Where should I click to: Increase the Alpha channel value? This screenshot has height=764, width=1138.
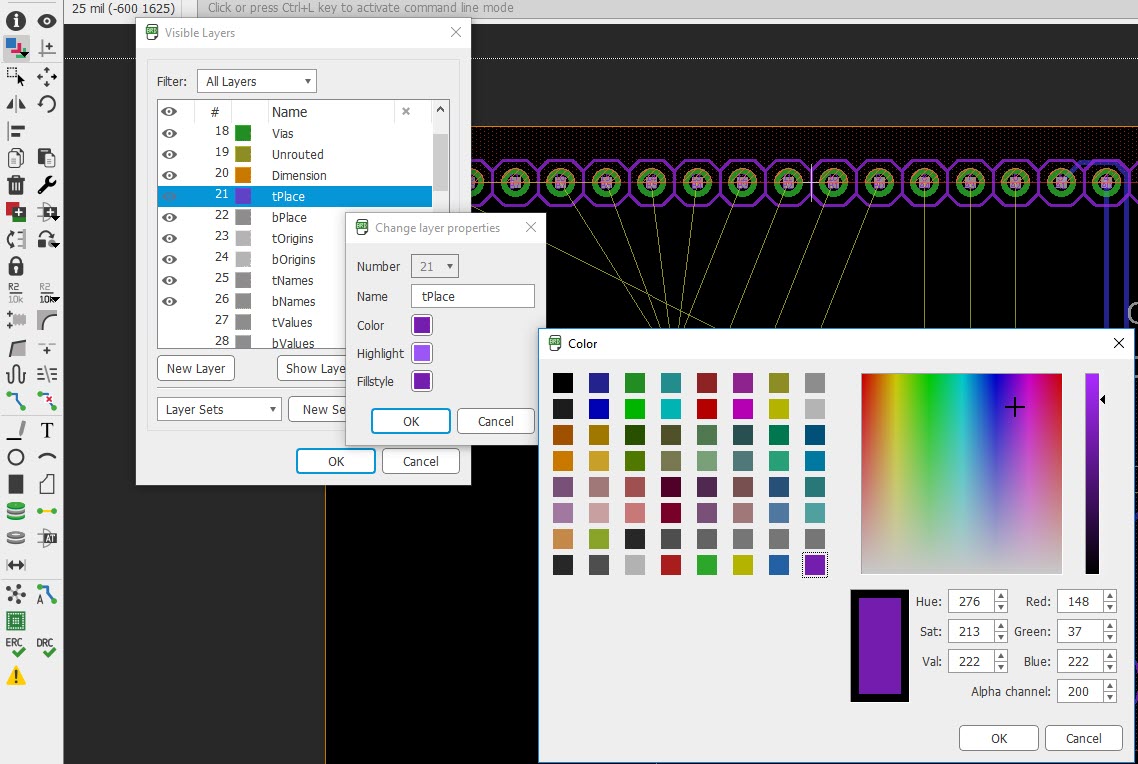pyautogui.click(x=1110, y=686)
